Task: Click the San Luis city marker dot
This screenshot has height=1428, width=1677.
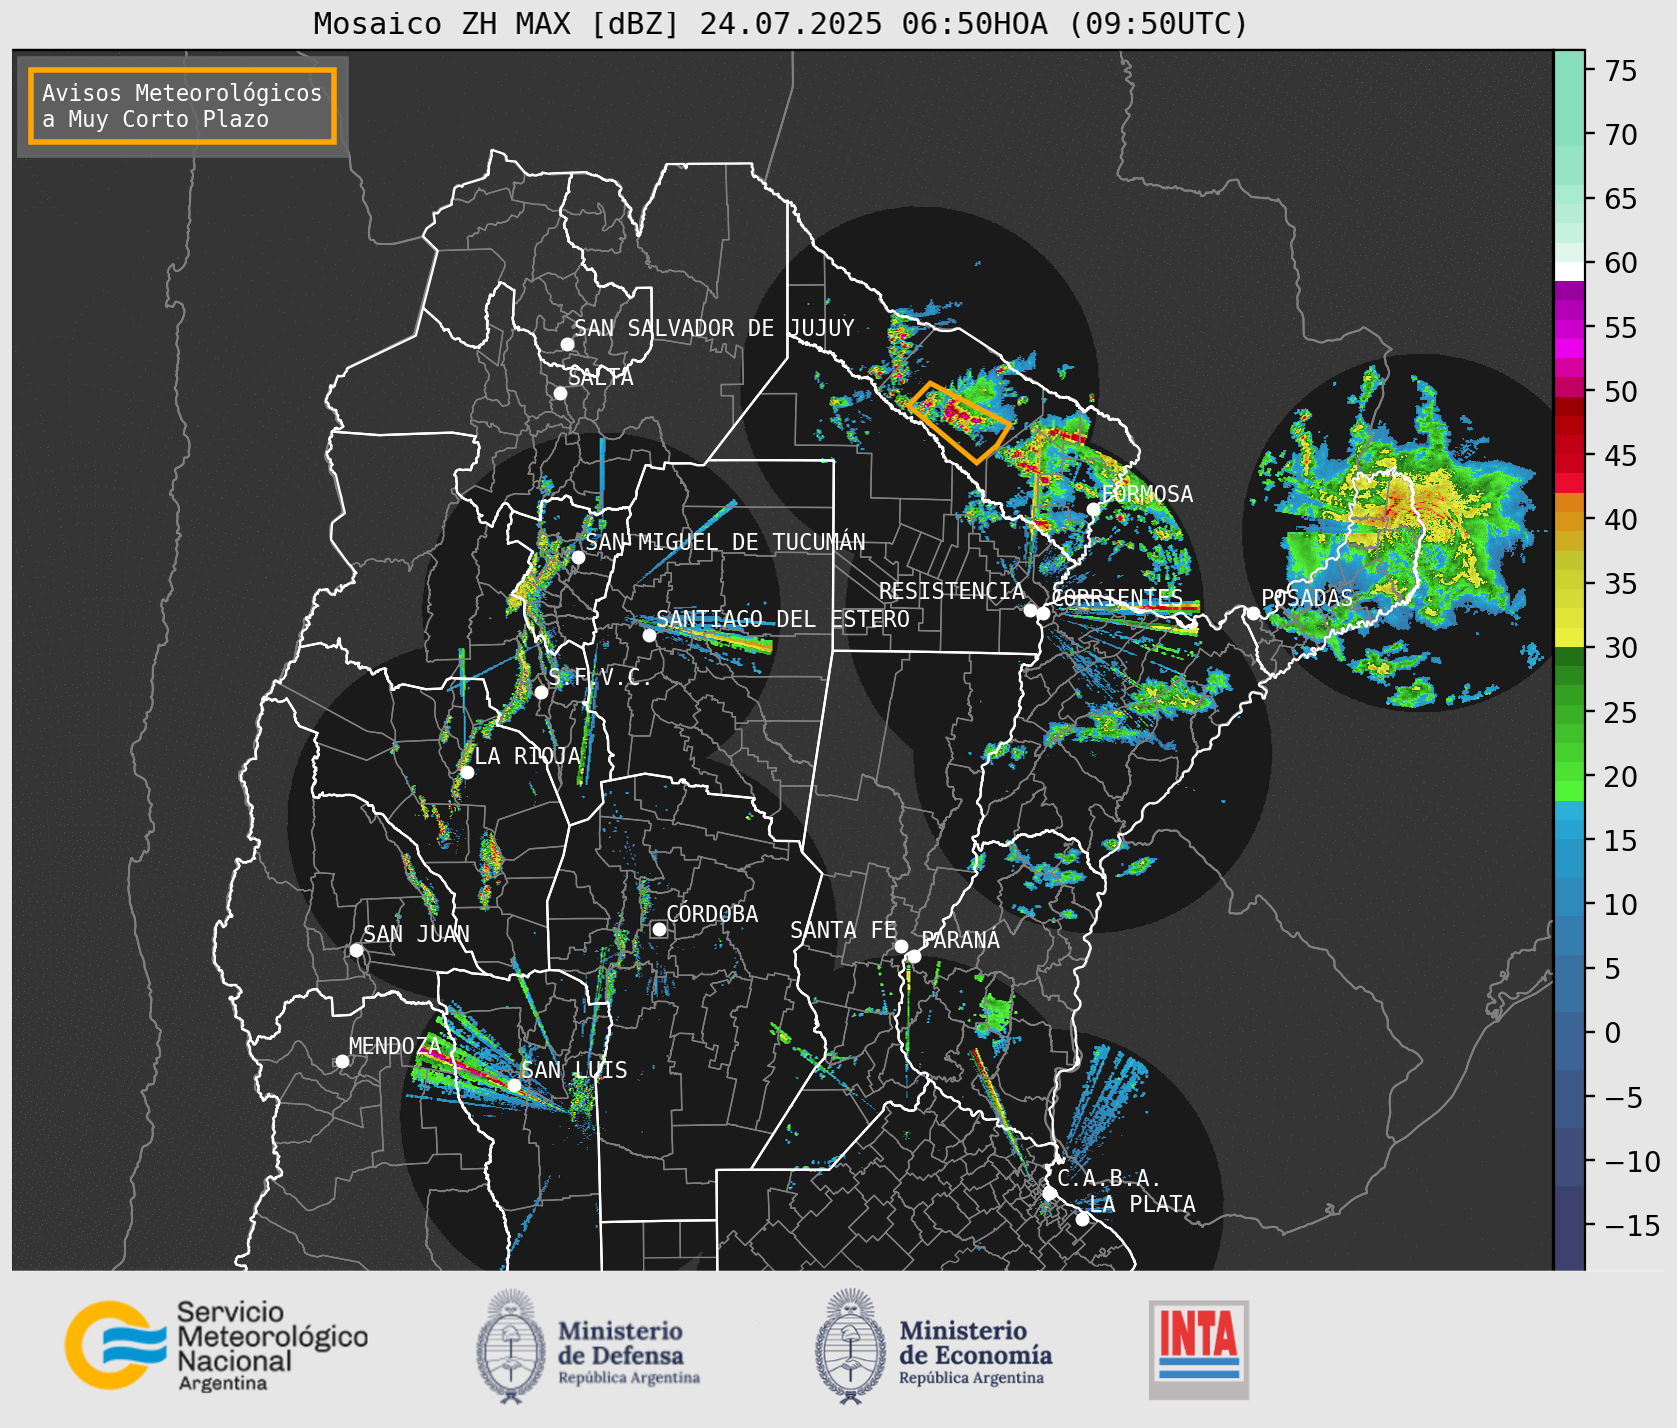Action: coord(514,1085)
